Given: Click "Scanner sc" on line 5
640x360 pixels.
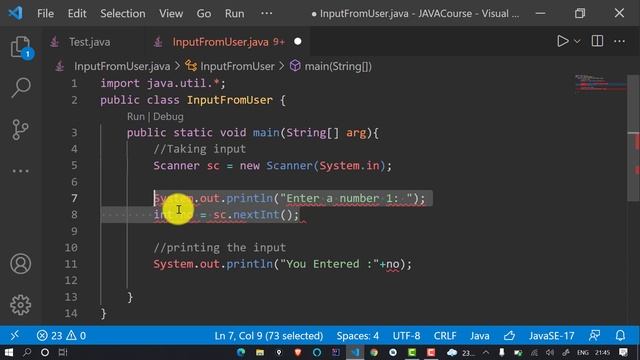Looking at the screenshot, I should coord(186,166).
